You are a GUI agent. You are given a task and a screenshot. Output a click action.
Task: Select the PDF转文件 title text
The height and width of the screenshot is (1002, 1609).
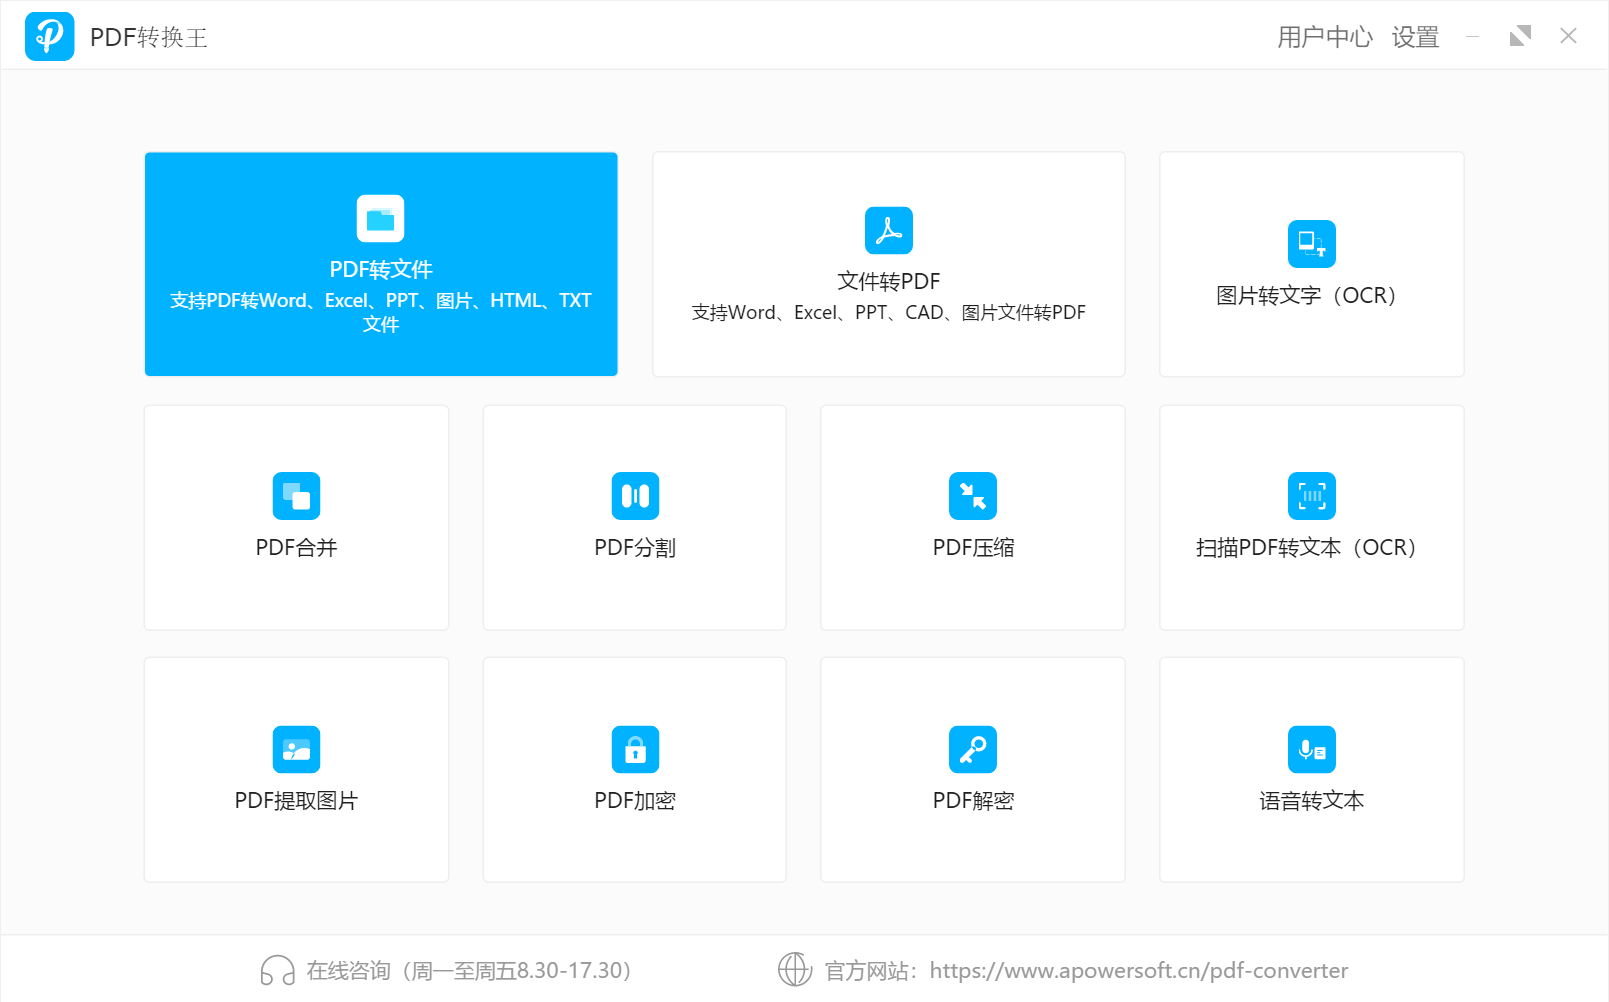click(x=381, y=269)
